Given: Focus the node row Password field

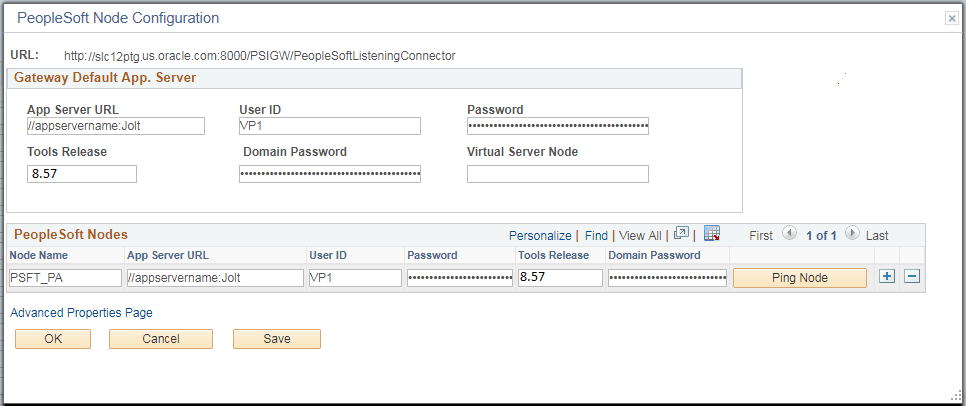Looking at the screenshot, I should click(460, 278).
